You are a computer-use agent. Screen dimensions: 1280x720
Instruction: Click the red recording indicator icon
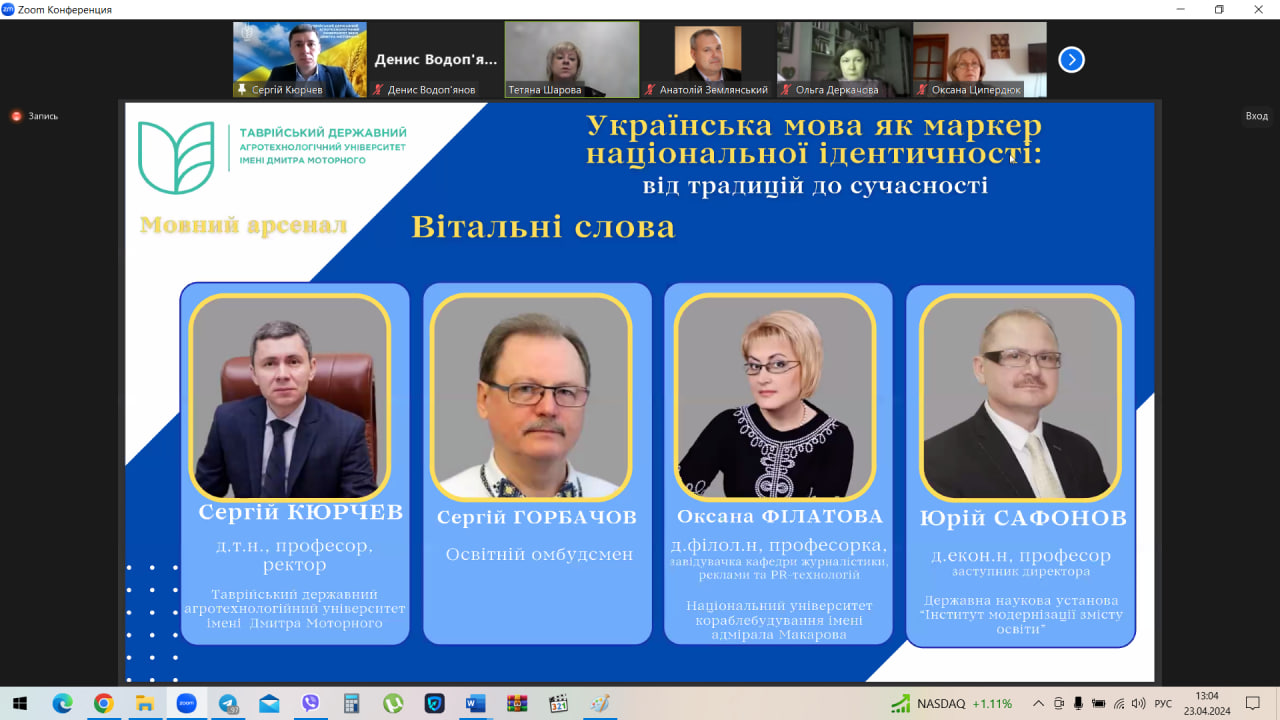tap(16, 116)
